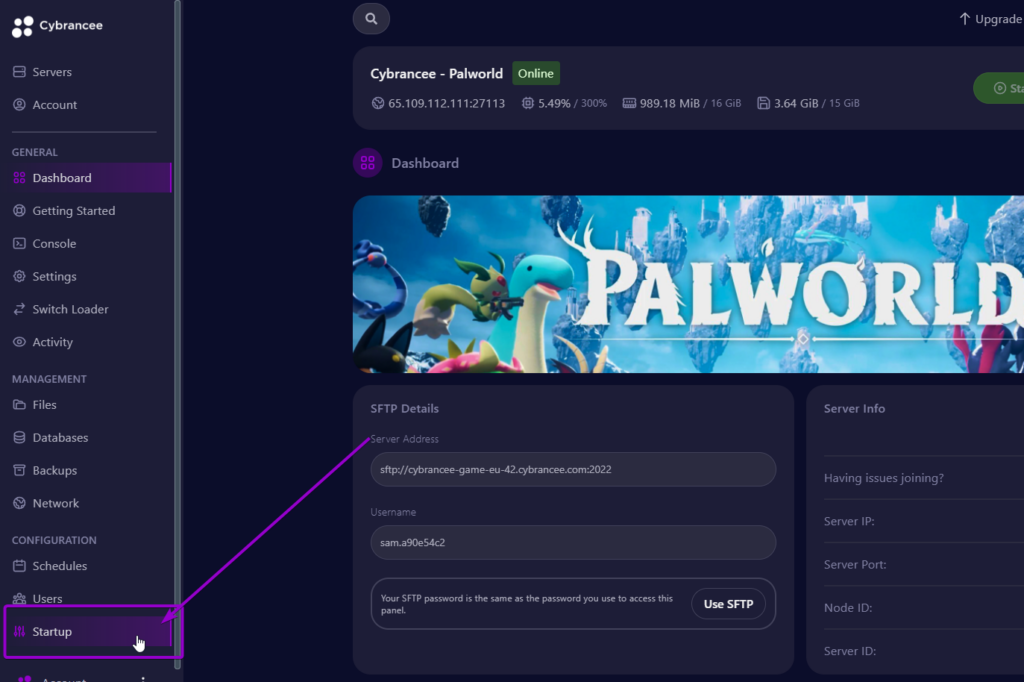The image size is (1024, 682).
Task: Click the Files folder icon
Action: tap(19, 404)
